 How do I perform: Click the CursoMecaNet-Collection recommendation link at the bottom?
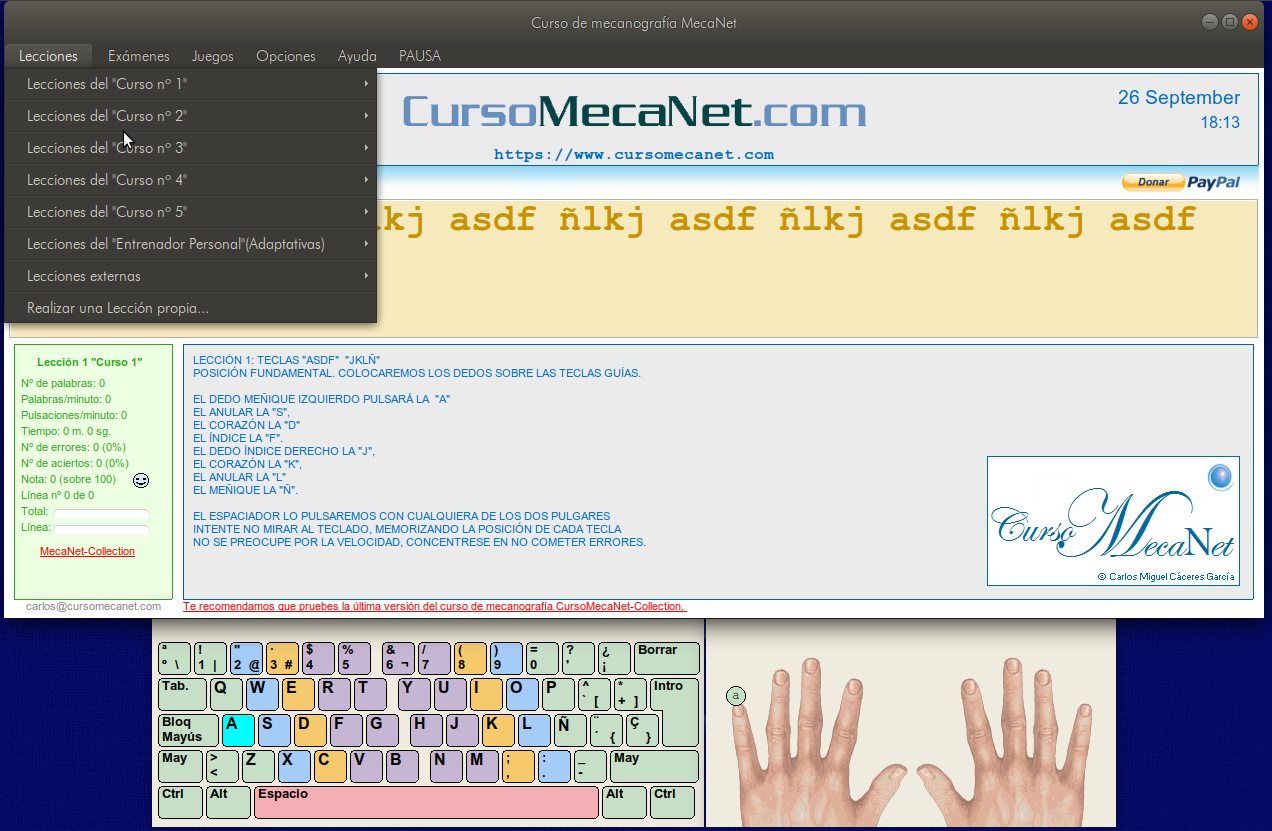coord(434,606)
